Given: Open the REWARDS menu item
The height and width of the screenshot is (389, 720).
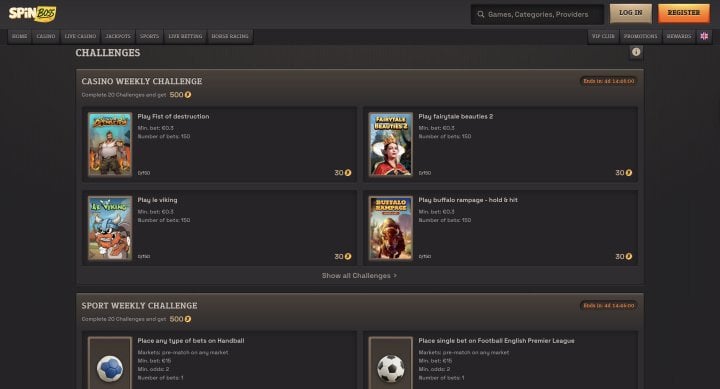Looking at the screenshot, I should pos(679,36).
